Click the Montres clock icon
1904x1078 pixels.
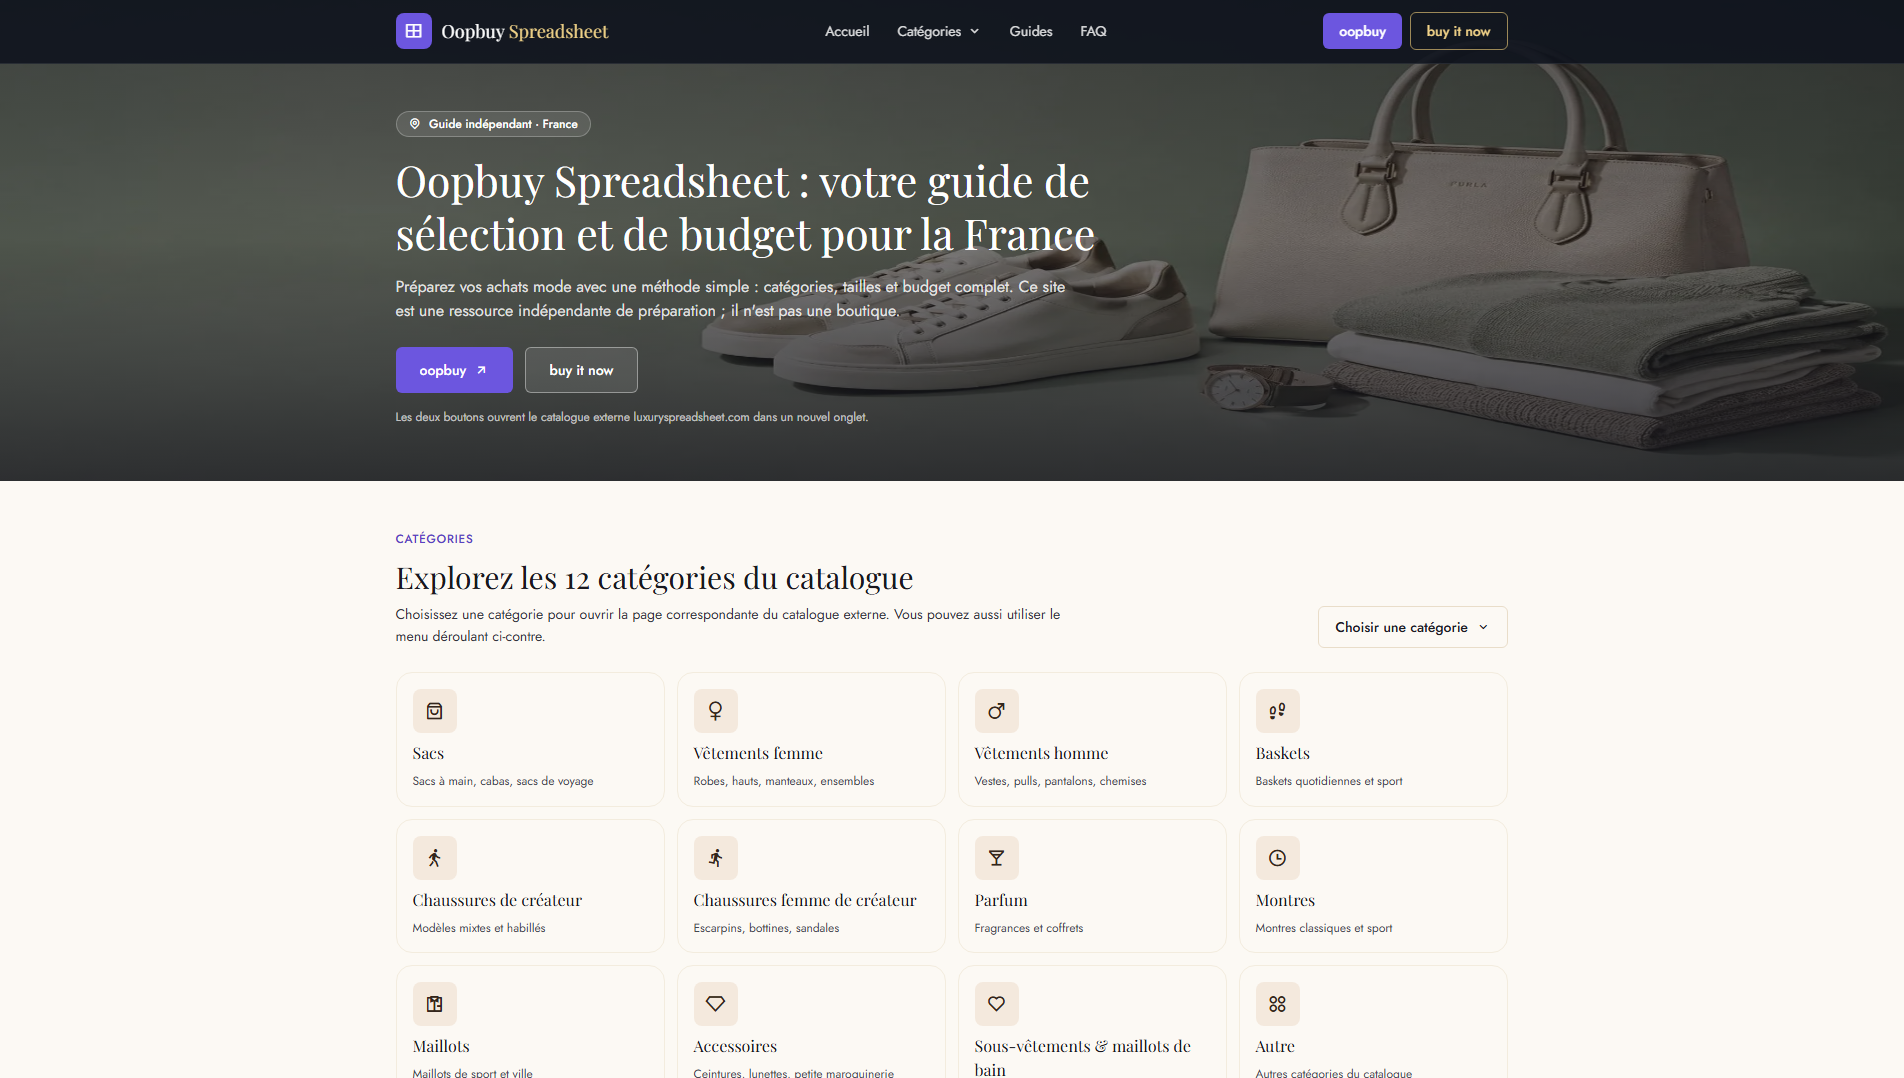(1278, 858)
